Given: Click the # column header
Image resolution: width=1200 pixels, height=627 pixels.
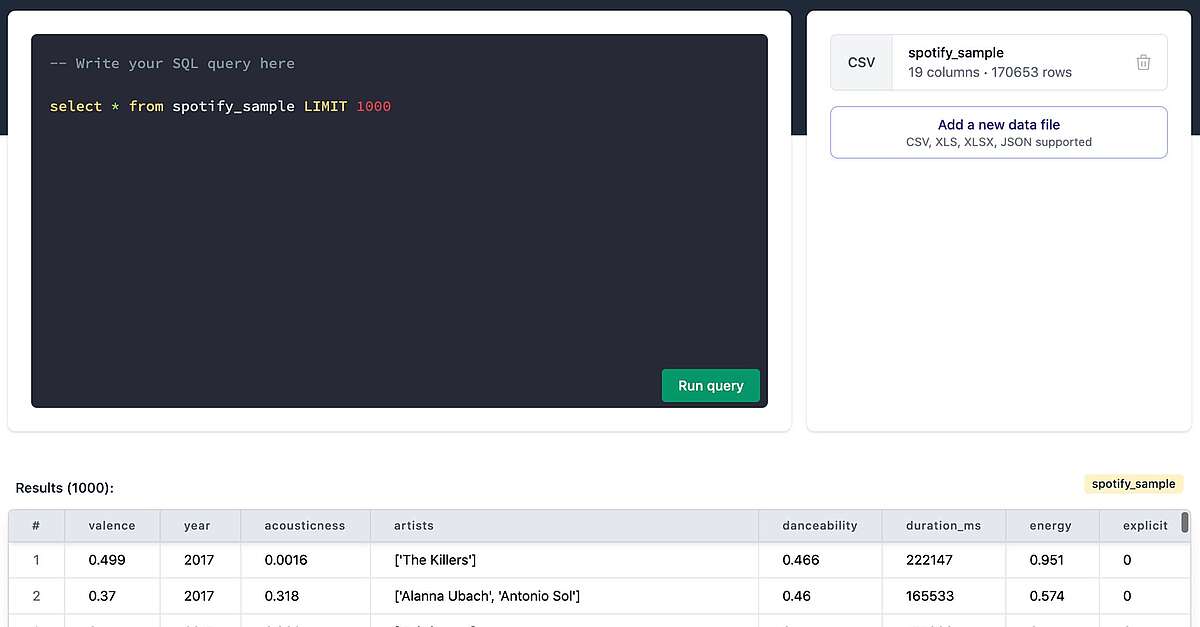Looking at the screenshot, I should point(36,525).
